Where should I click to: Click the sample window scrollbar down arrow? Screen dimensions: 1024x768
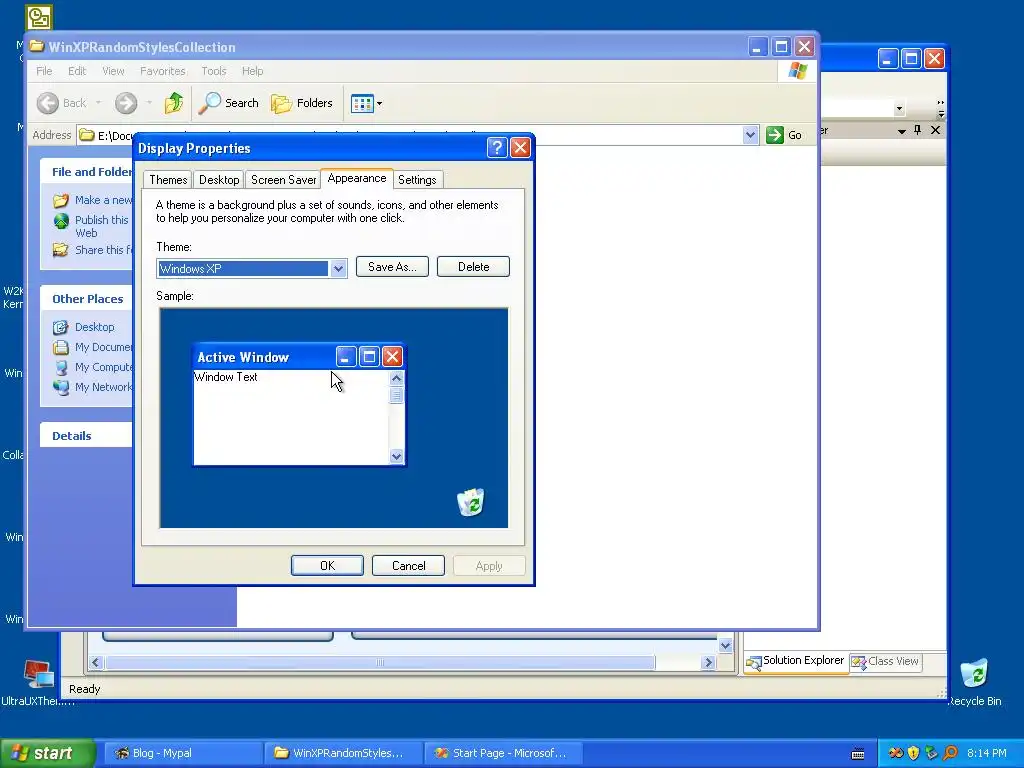click(x=396, y=456)
